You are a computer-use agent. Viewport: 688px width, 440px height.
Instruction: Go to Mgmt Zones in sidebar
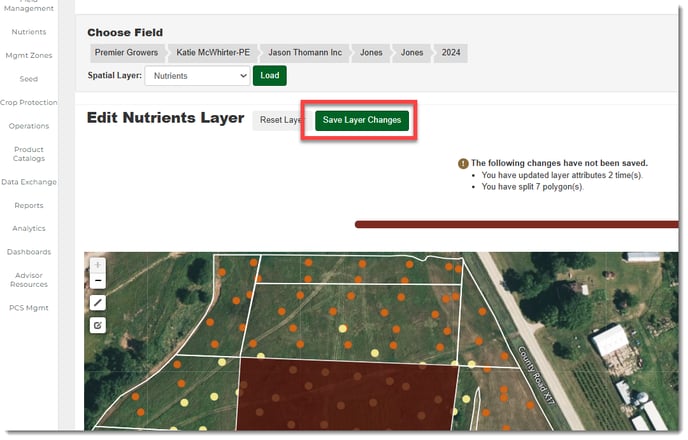click(x=29, y=55)
